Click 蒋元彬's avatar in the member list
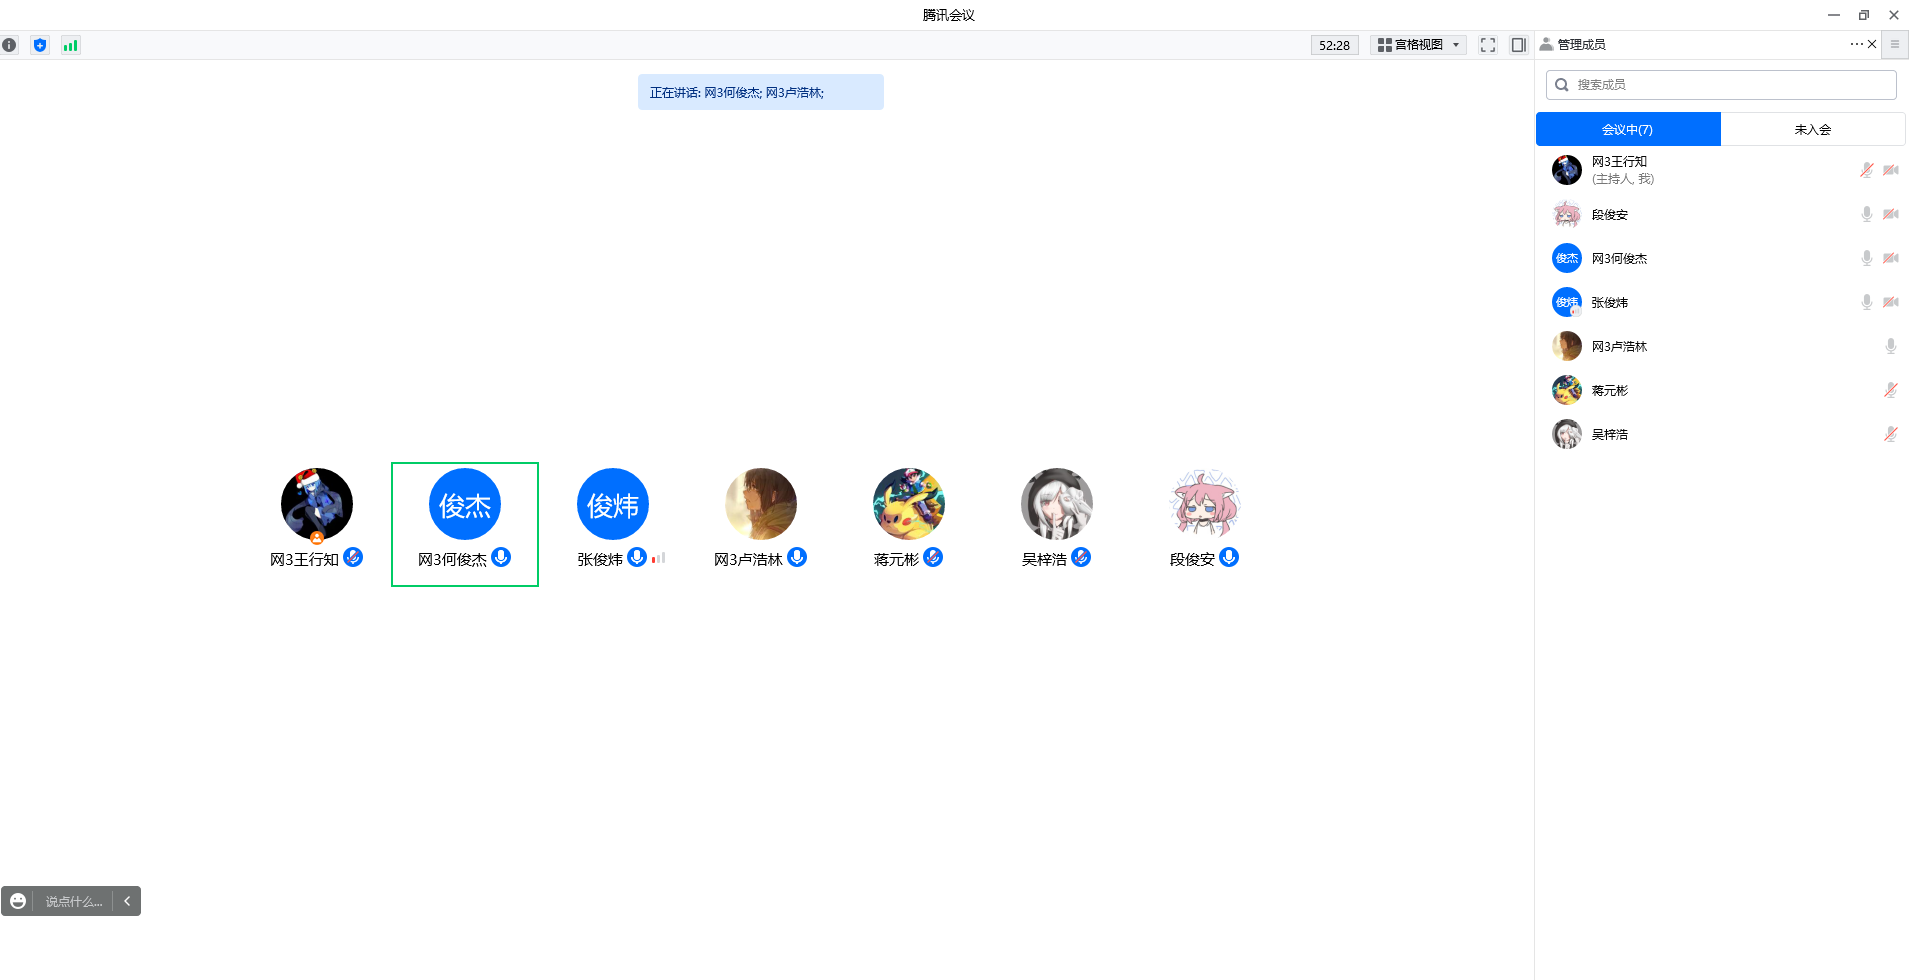 (1567, 390)
